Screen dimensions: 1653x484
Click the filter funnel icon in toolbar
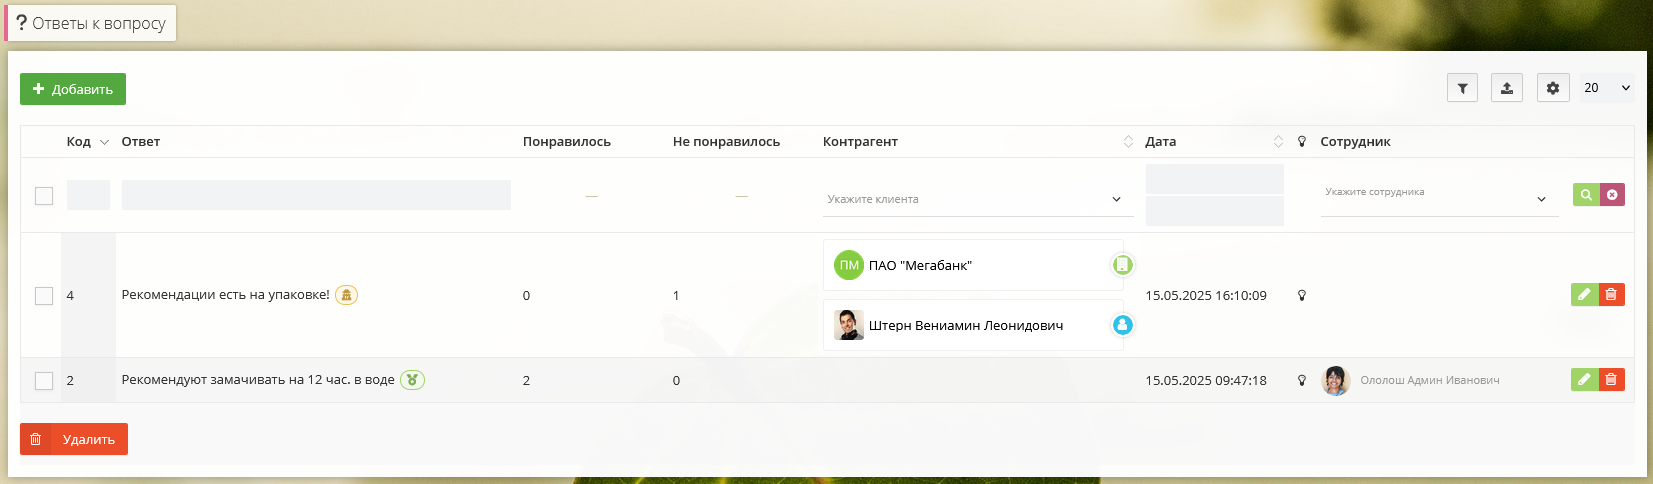(x=1462, y=88)
